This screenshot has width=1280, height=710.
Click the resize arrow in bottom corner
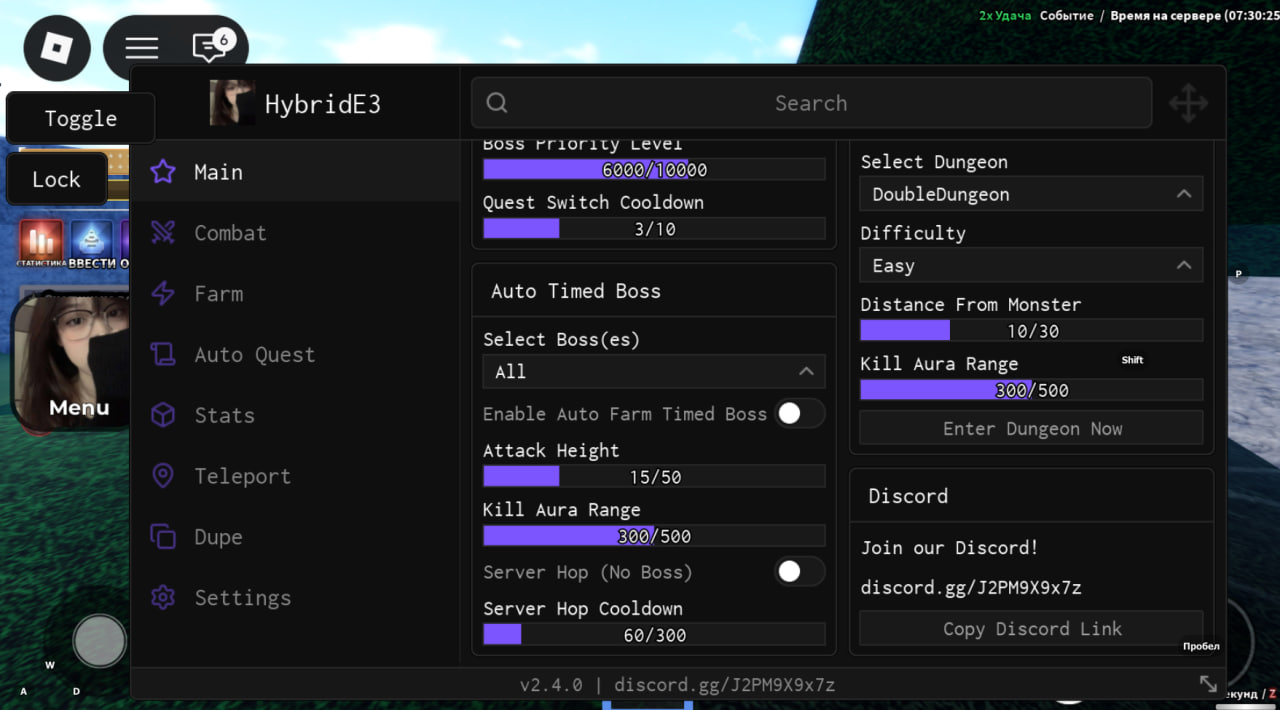1208,683
